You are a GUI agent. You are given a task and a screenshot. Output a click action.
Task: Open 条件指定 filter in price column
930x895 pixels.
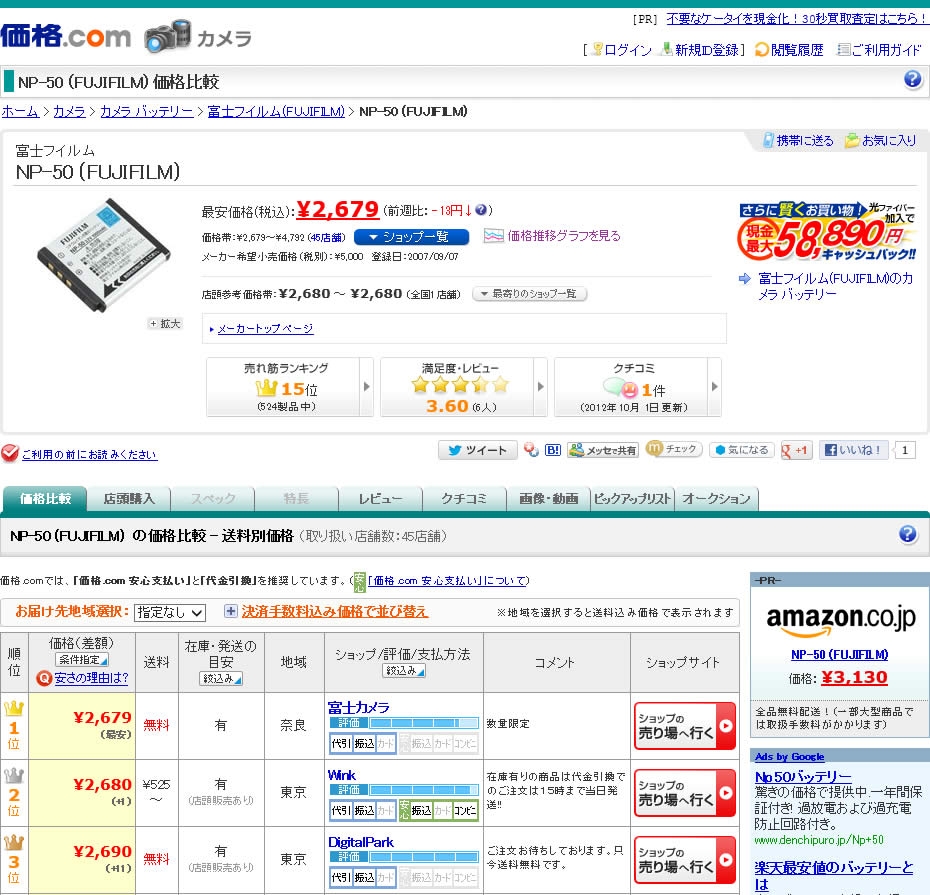click(x=82, y=660)
